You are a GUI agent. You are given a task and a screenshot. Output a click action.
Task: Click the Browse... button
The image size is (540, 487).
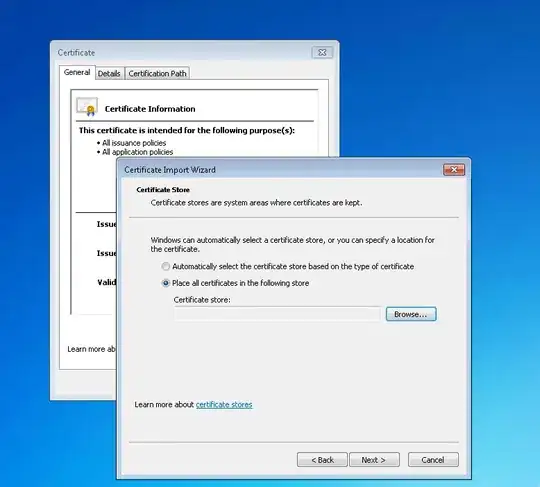[x=411, y=314]
